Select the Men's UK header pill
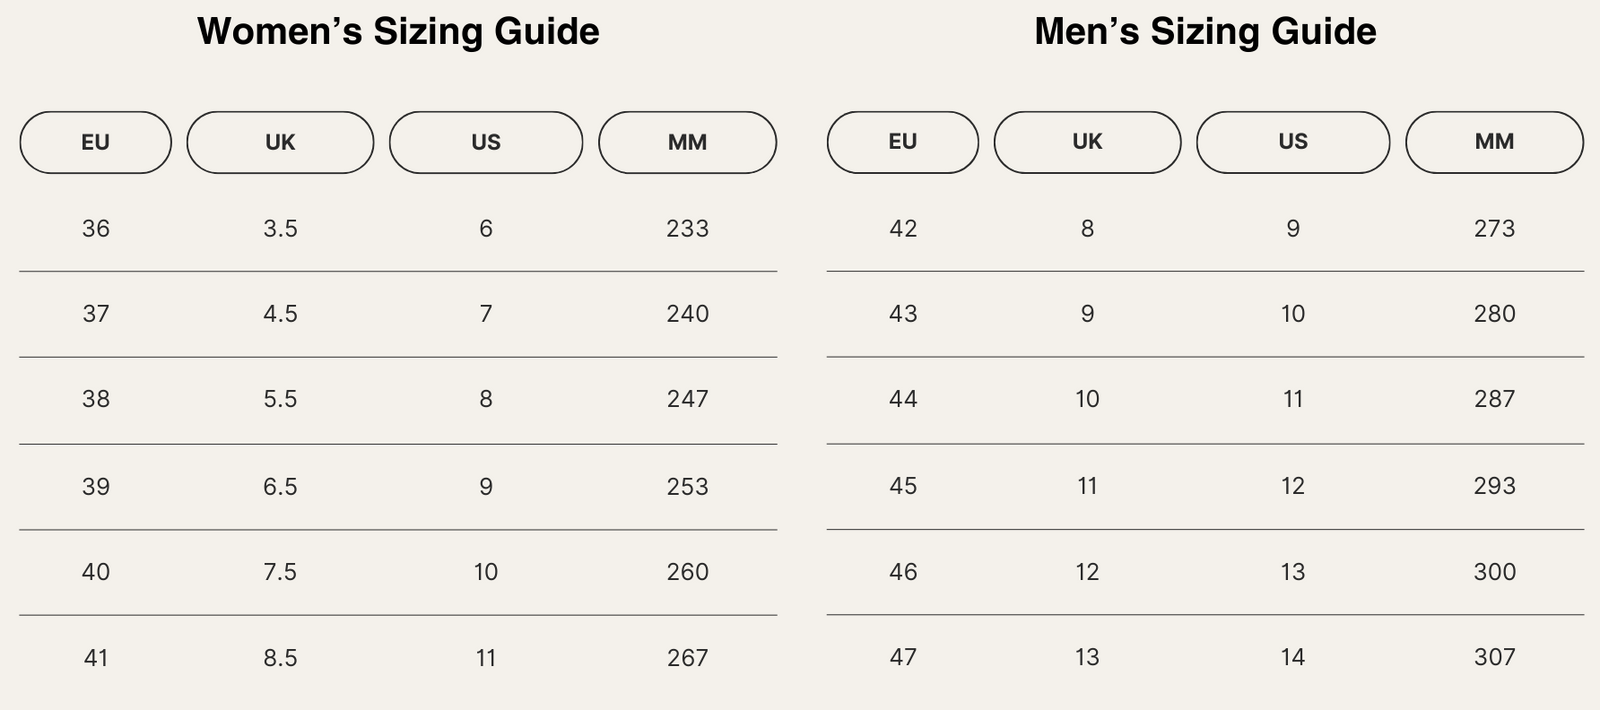1600x710 pixels. tap(1087, 142)
